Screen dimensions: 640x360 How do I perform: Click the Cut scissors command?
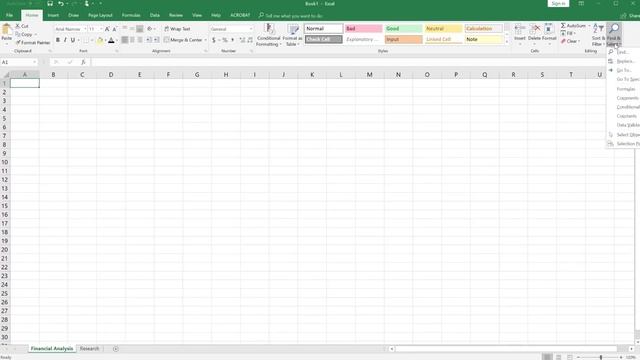(22, 26)
